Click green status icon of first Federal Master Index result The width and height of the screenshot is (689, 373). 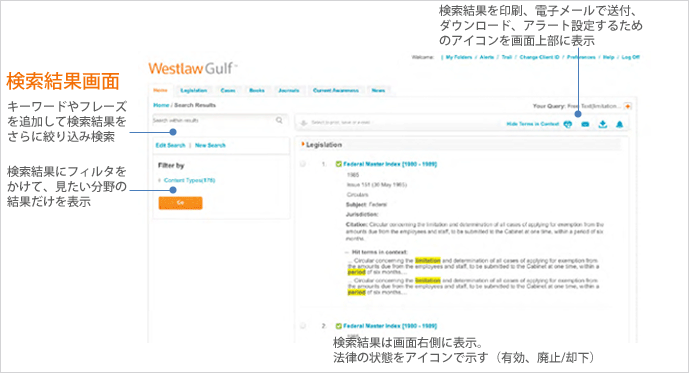(339, 164)
